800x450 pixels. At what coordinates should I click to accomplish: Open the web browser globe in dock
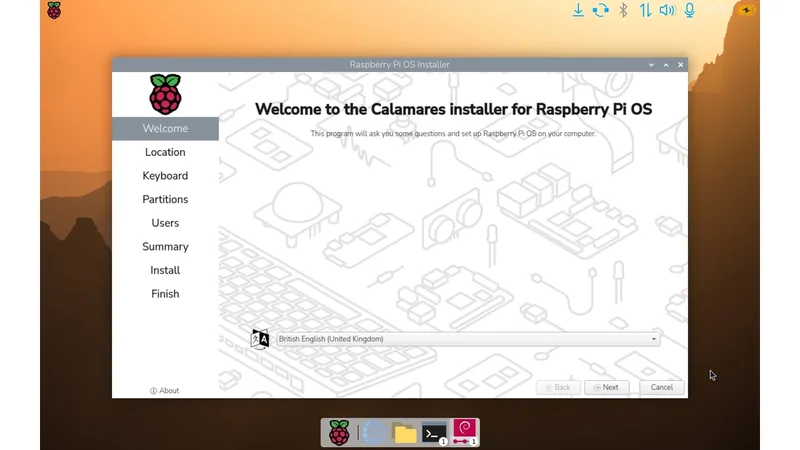(373, 433)
